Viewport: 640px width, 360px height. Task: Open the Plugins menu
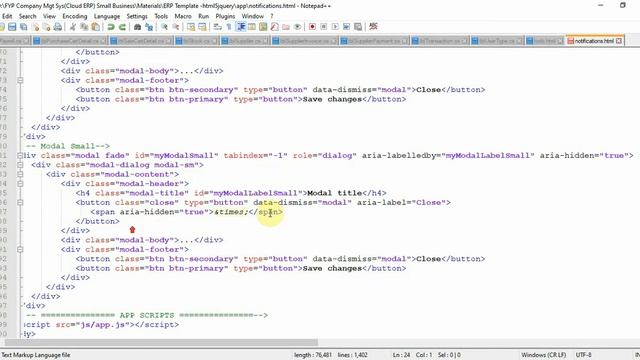coord(225,16)
